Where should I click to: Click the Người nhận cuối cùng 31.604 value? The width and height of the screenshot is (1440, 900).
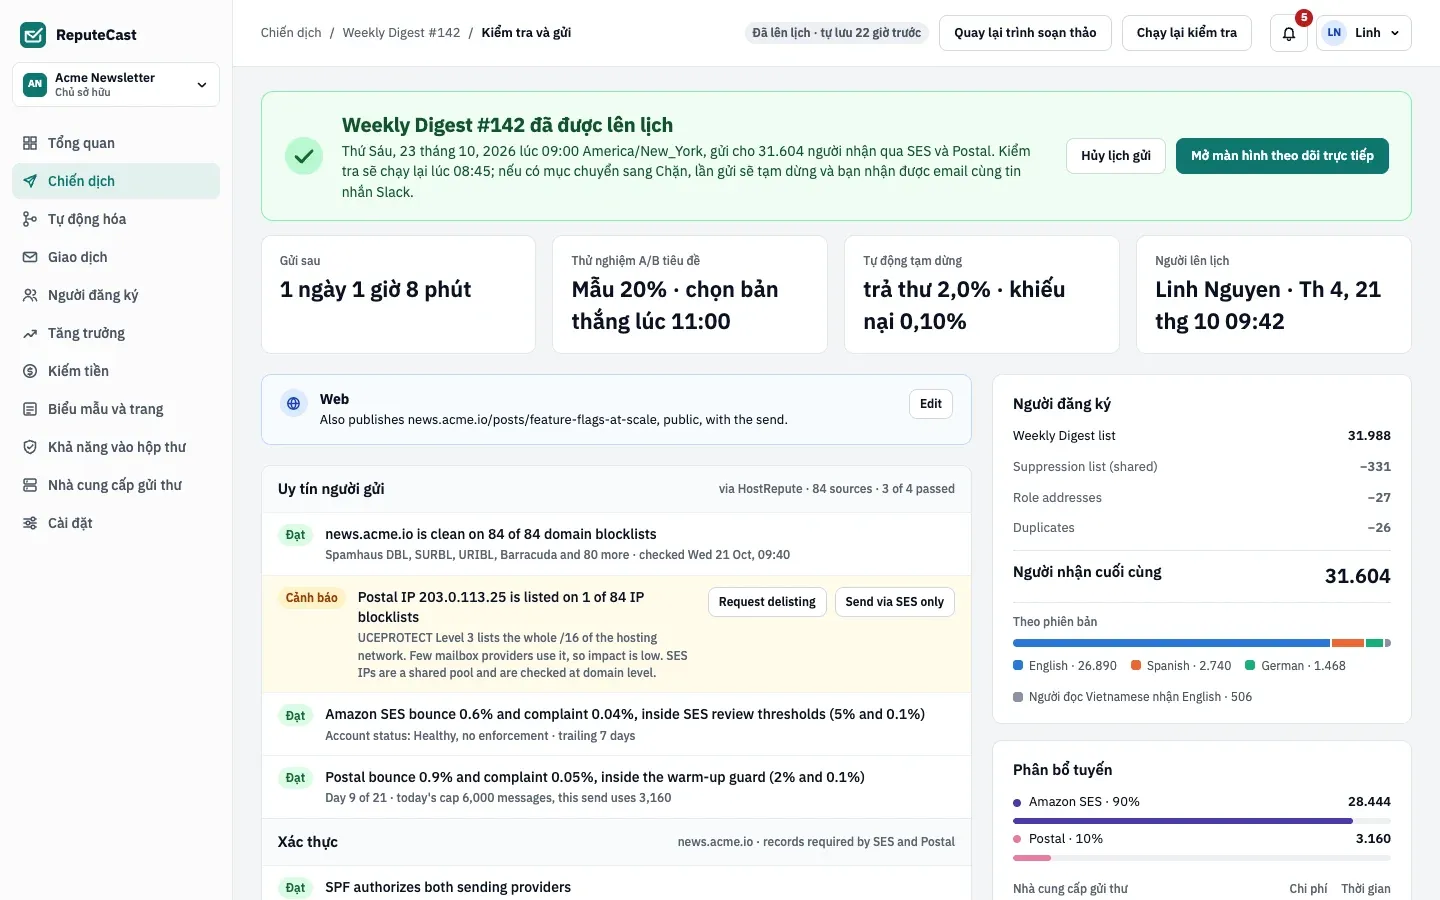pos(1357,576)
